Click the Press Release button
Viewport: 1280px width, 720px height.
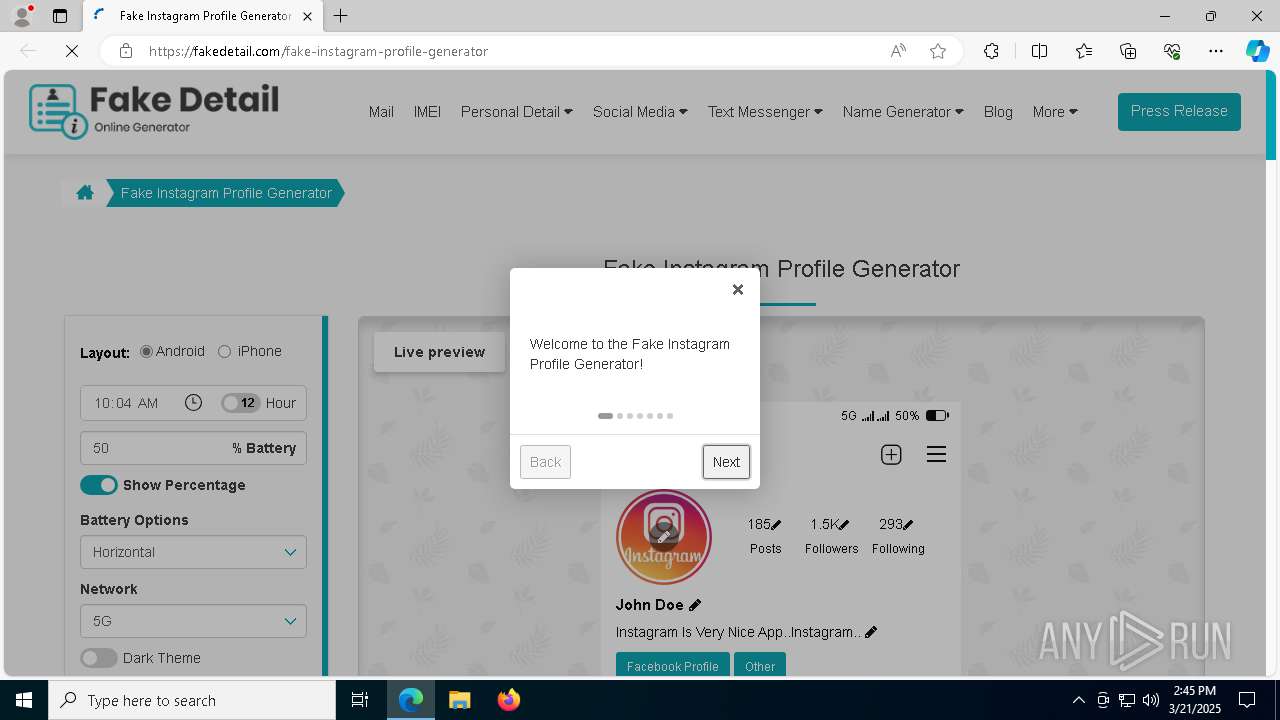tap(1179, 111)
